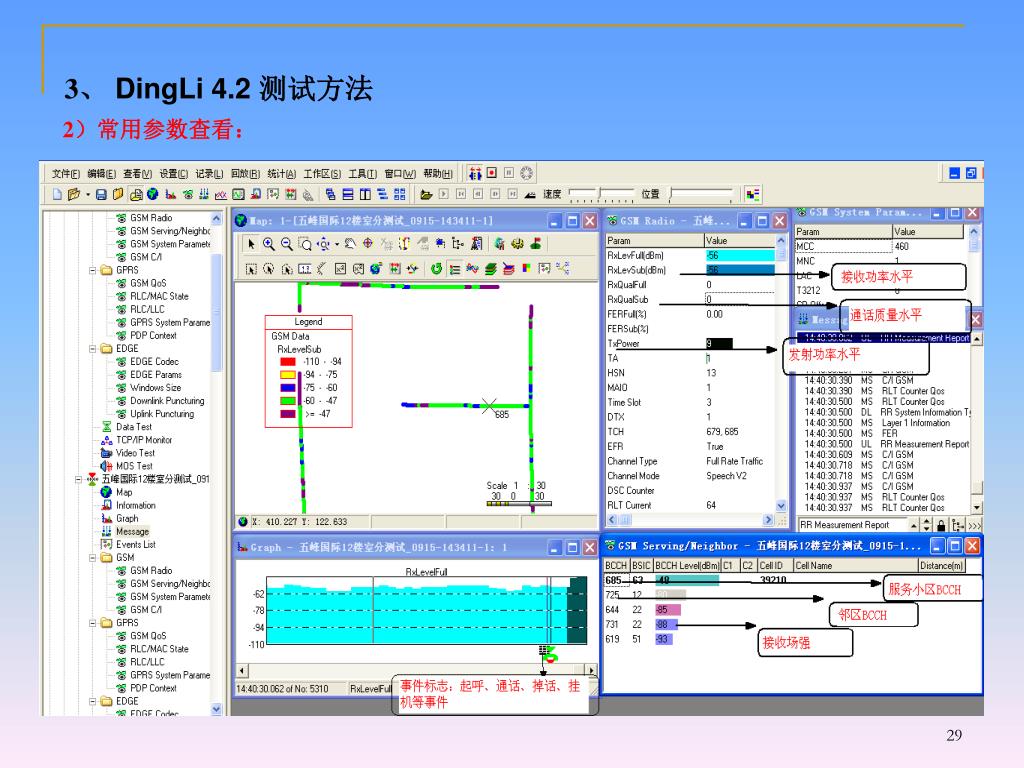Click the open replay file folder icon
Screen dimensions: 1024x768
(x=426, y=194)
